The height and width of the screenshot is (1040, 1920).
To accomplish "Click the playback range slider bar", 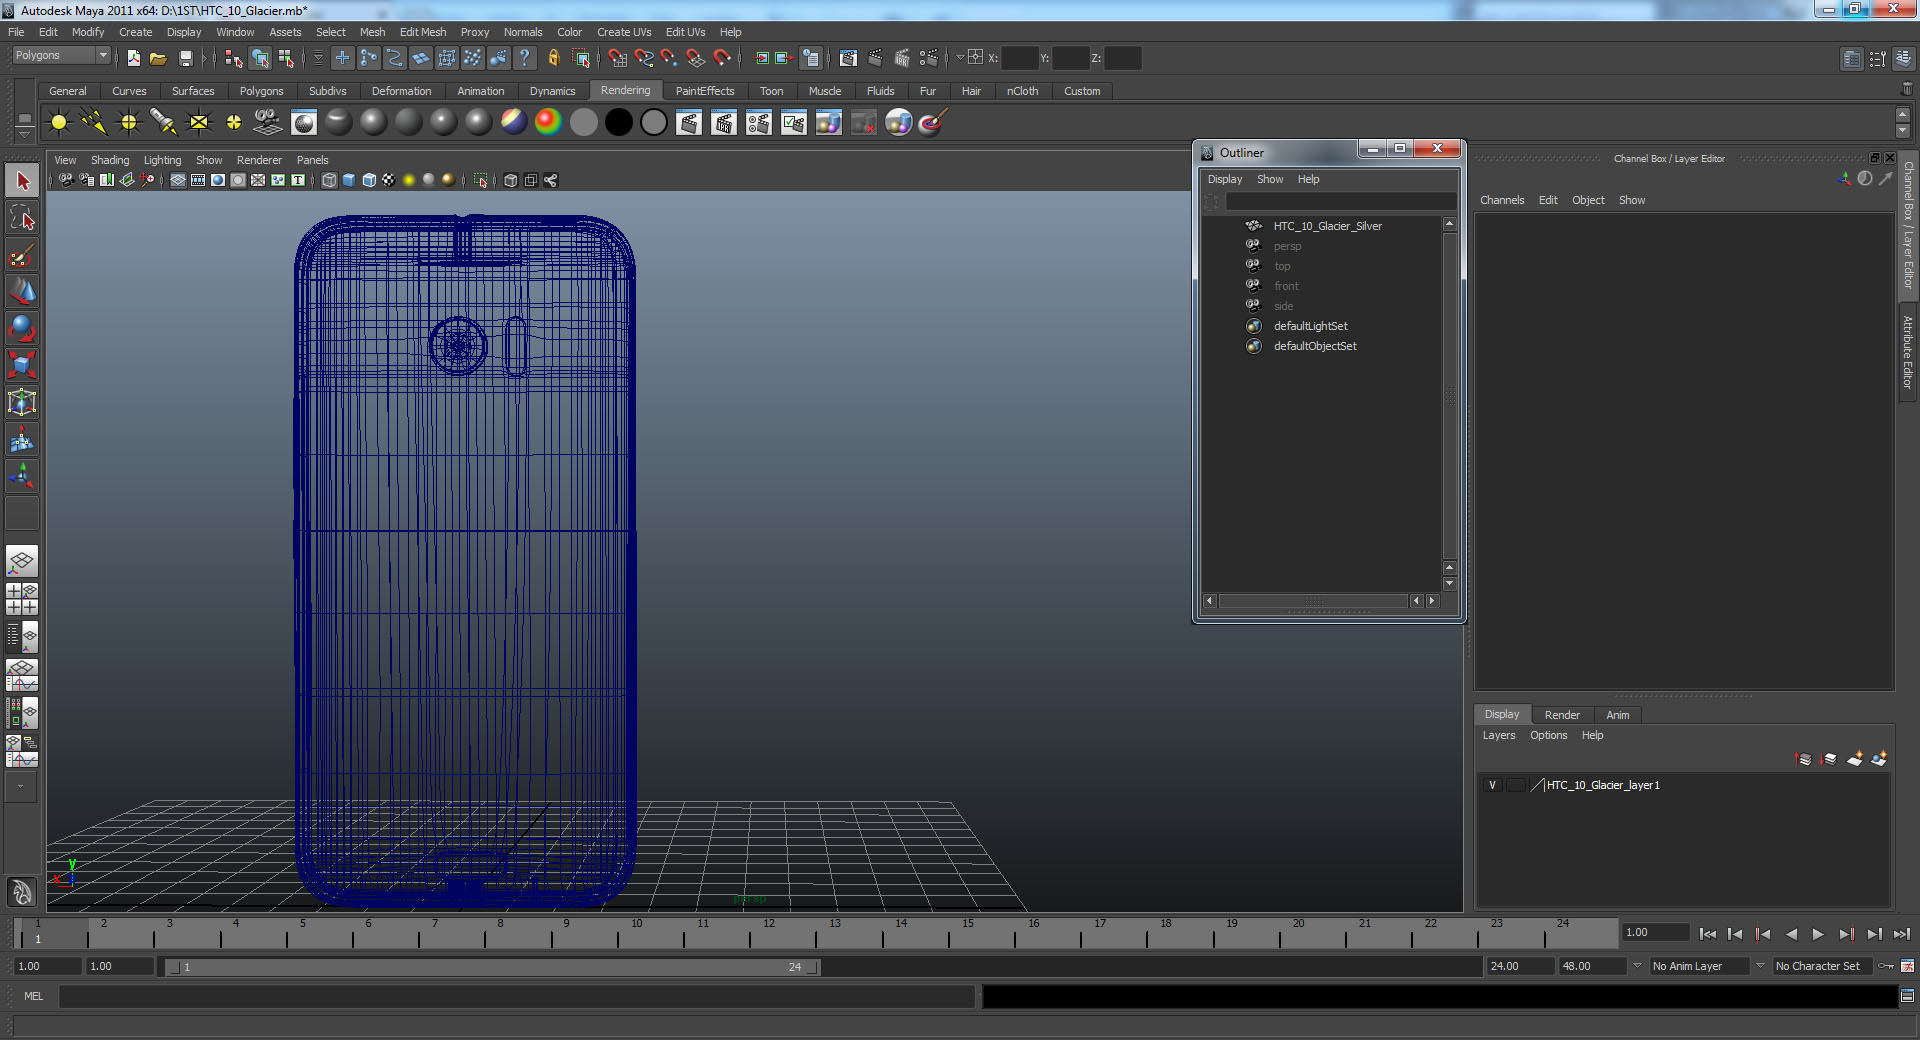I will pyautogui.click(x=492, y=967).
